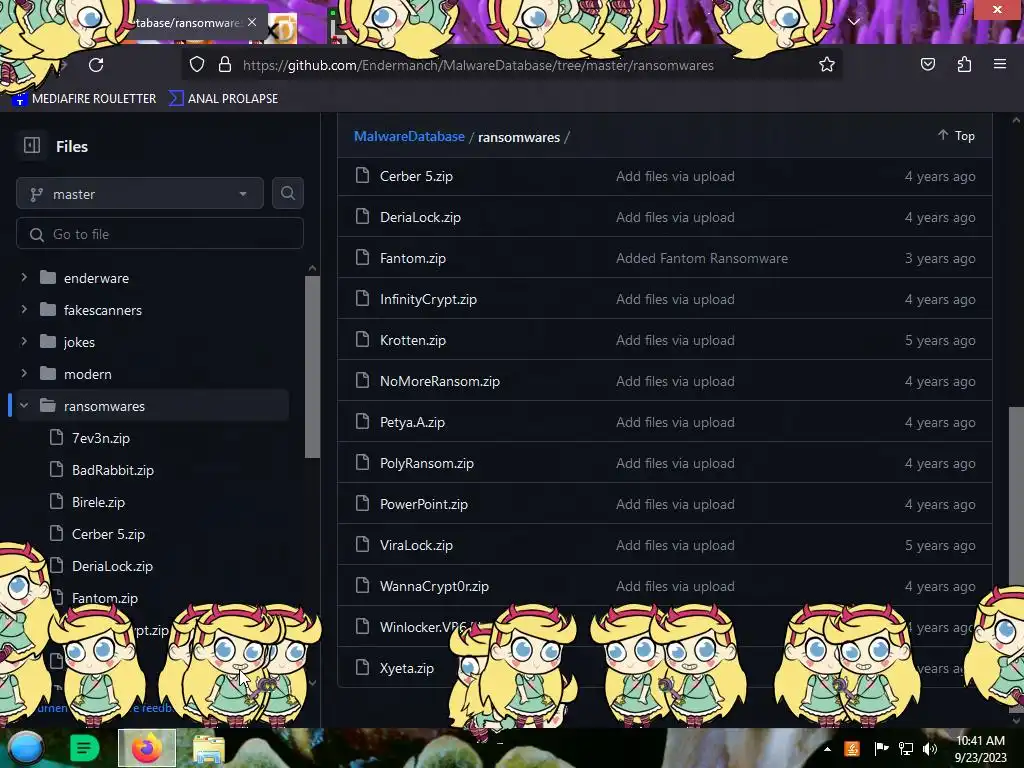Select the fakescanners folder in the tree
This screenshot has width=1024, height=768.
[103, 310]
